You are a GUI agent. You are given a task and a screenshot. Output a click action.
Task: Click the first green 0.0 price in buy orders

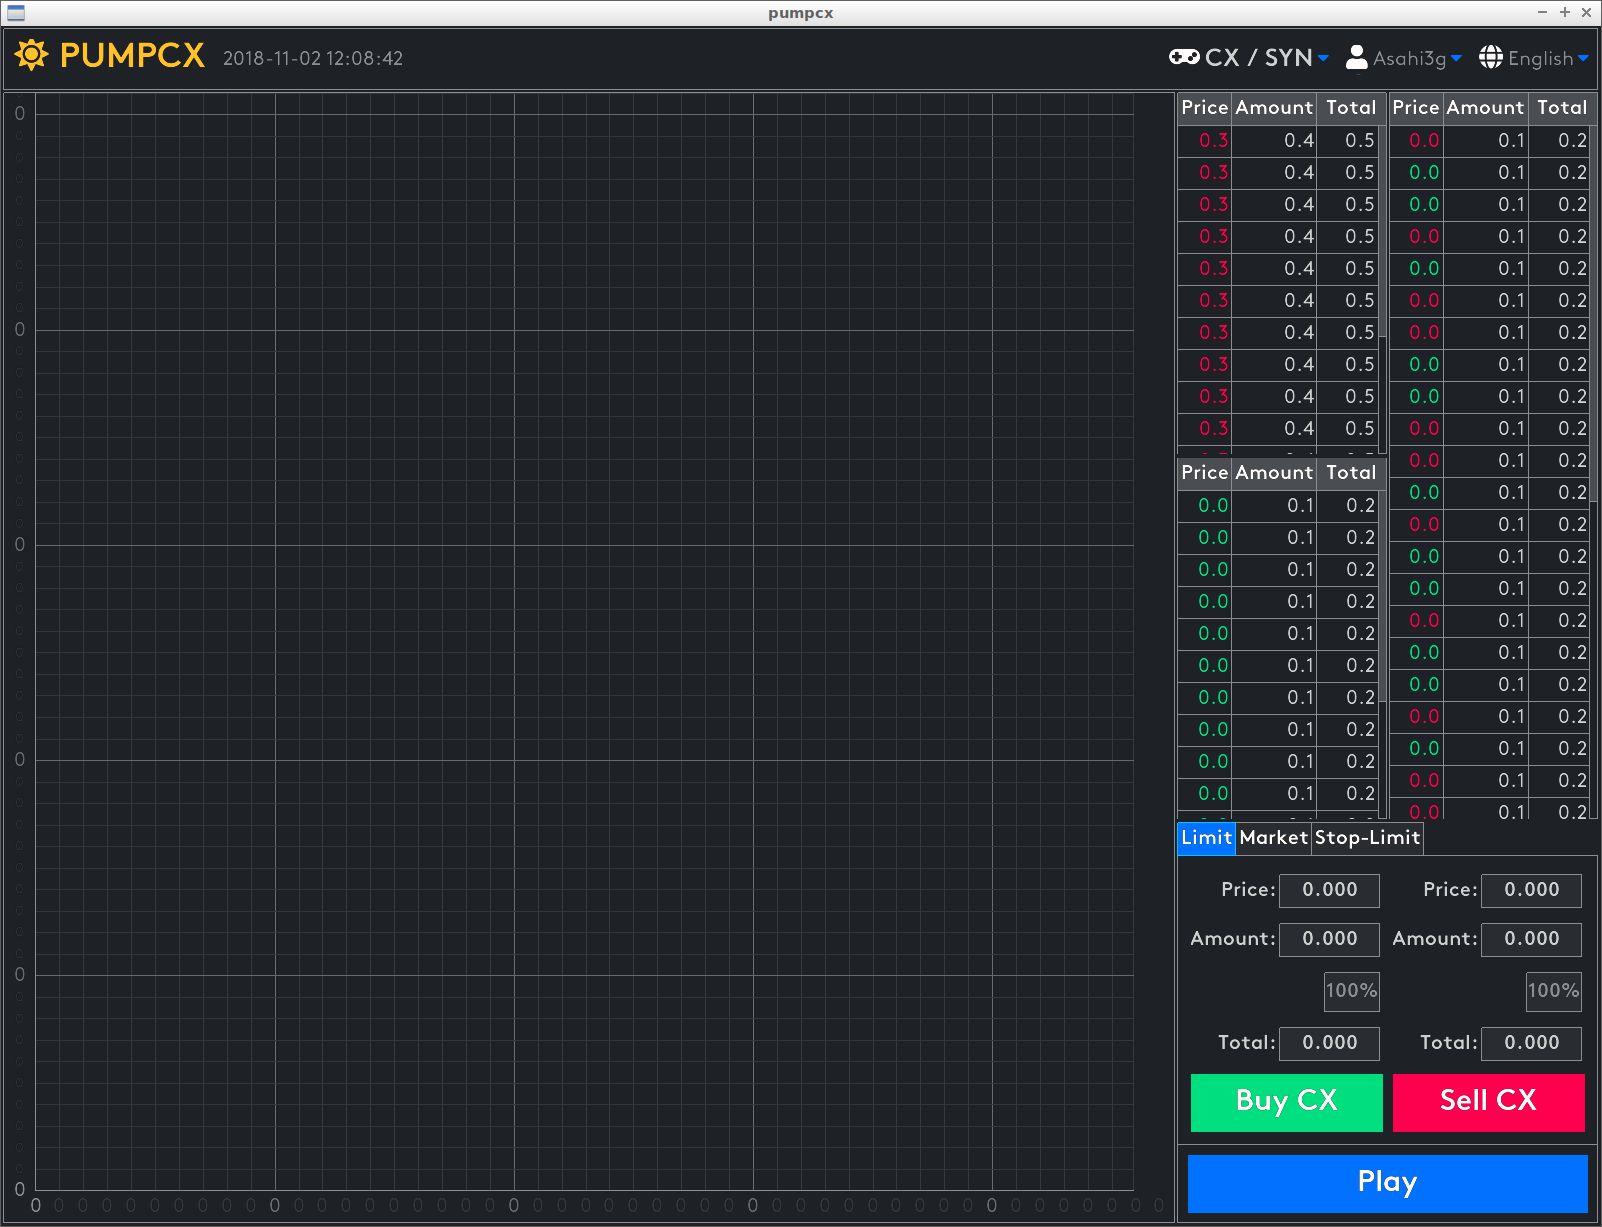click(x=1214, y=506)
